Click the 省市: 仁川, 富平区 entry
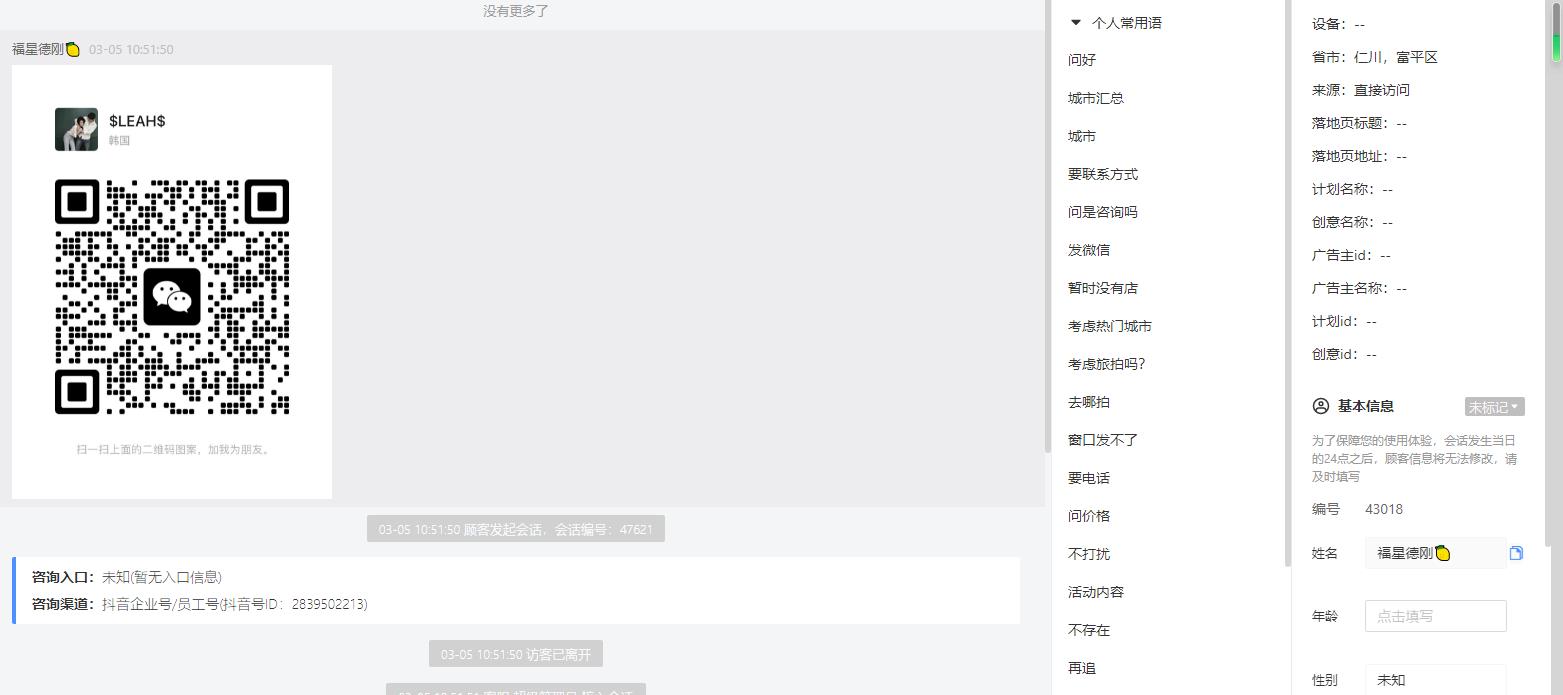 pos(1375,57)
